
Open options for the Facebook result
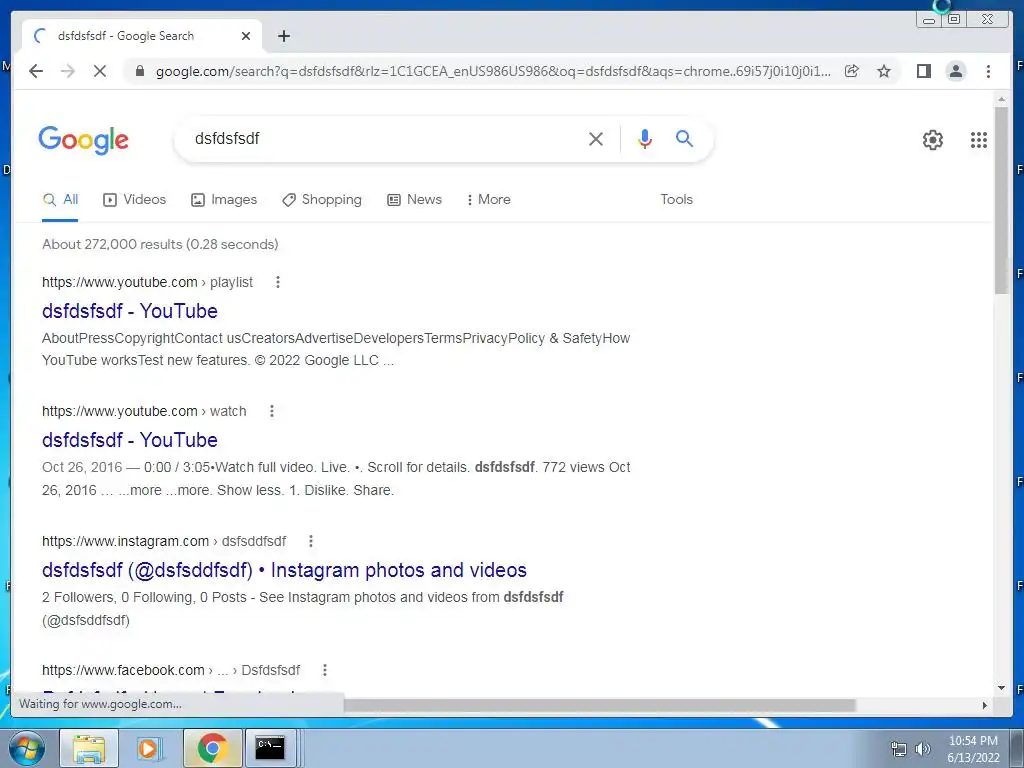point(325,670)
